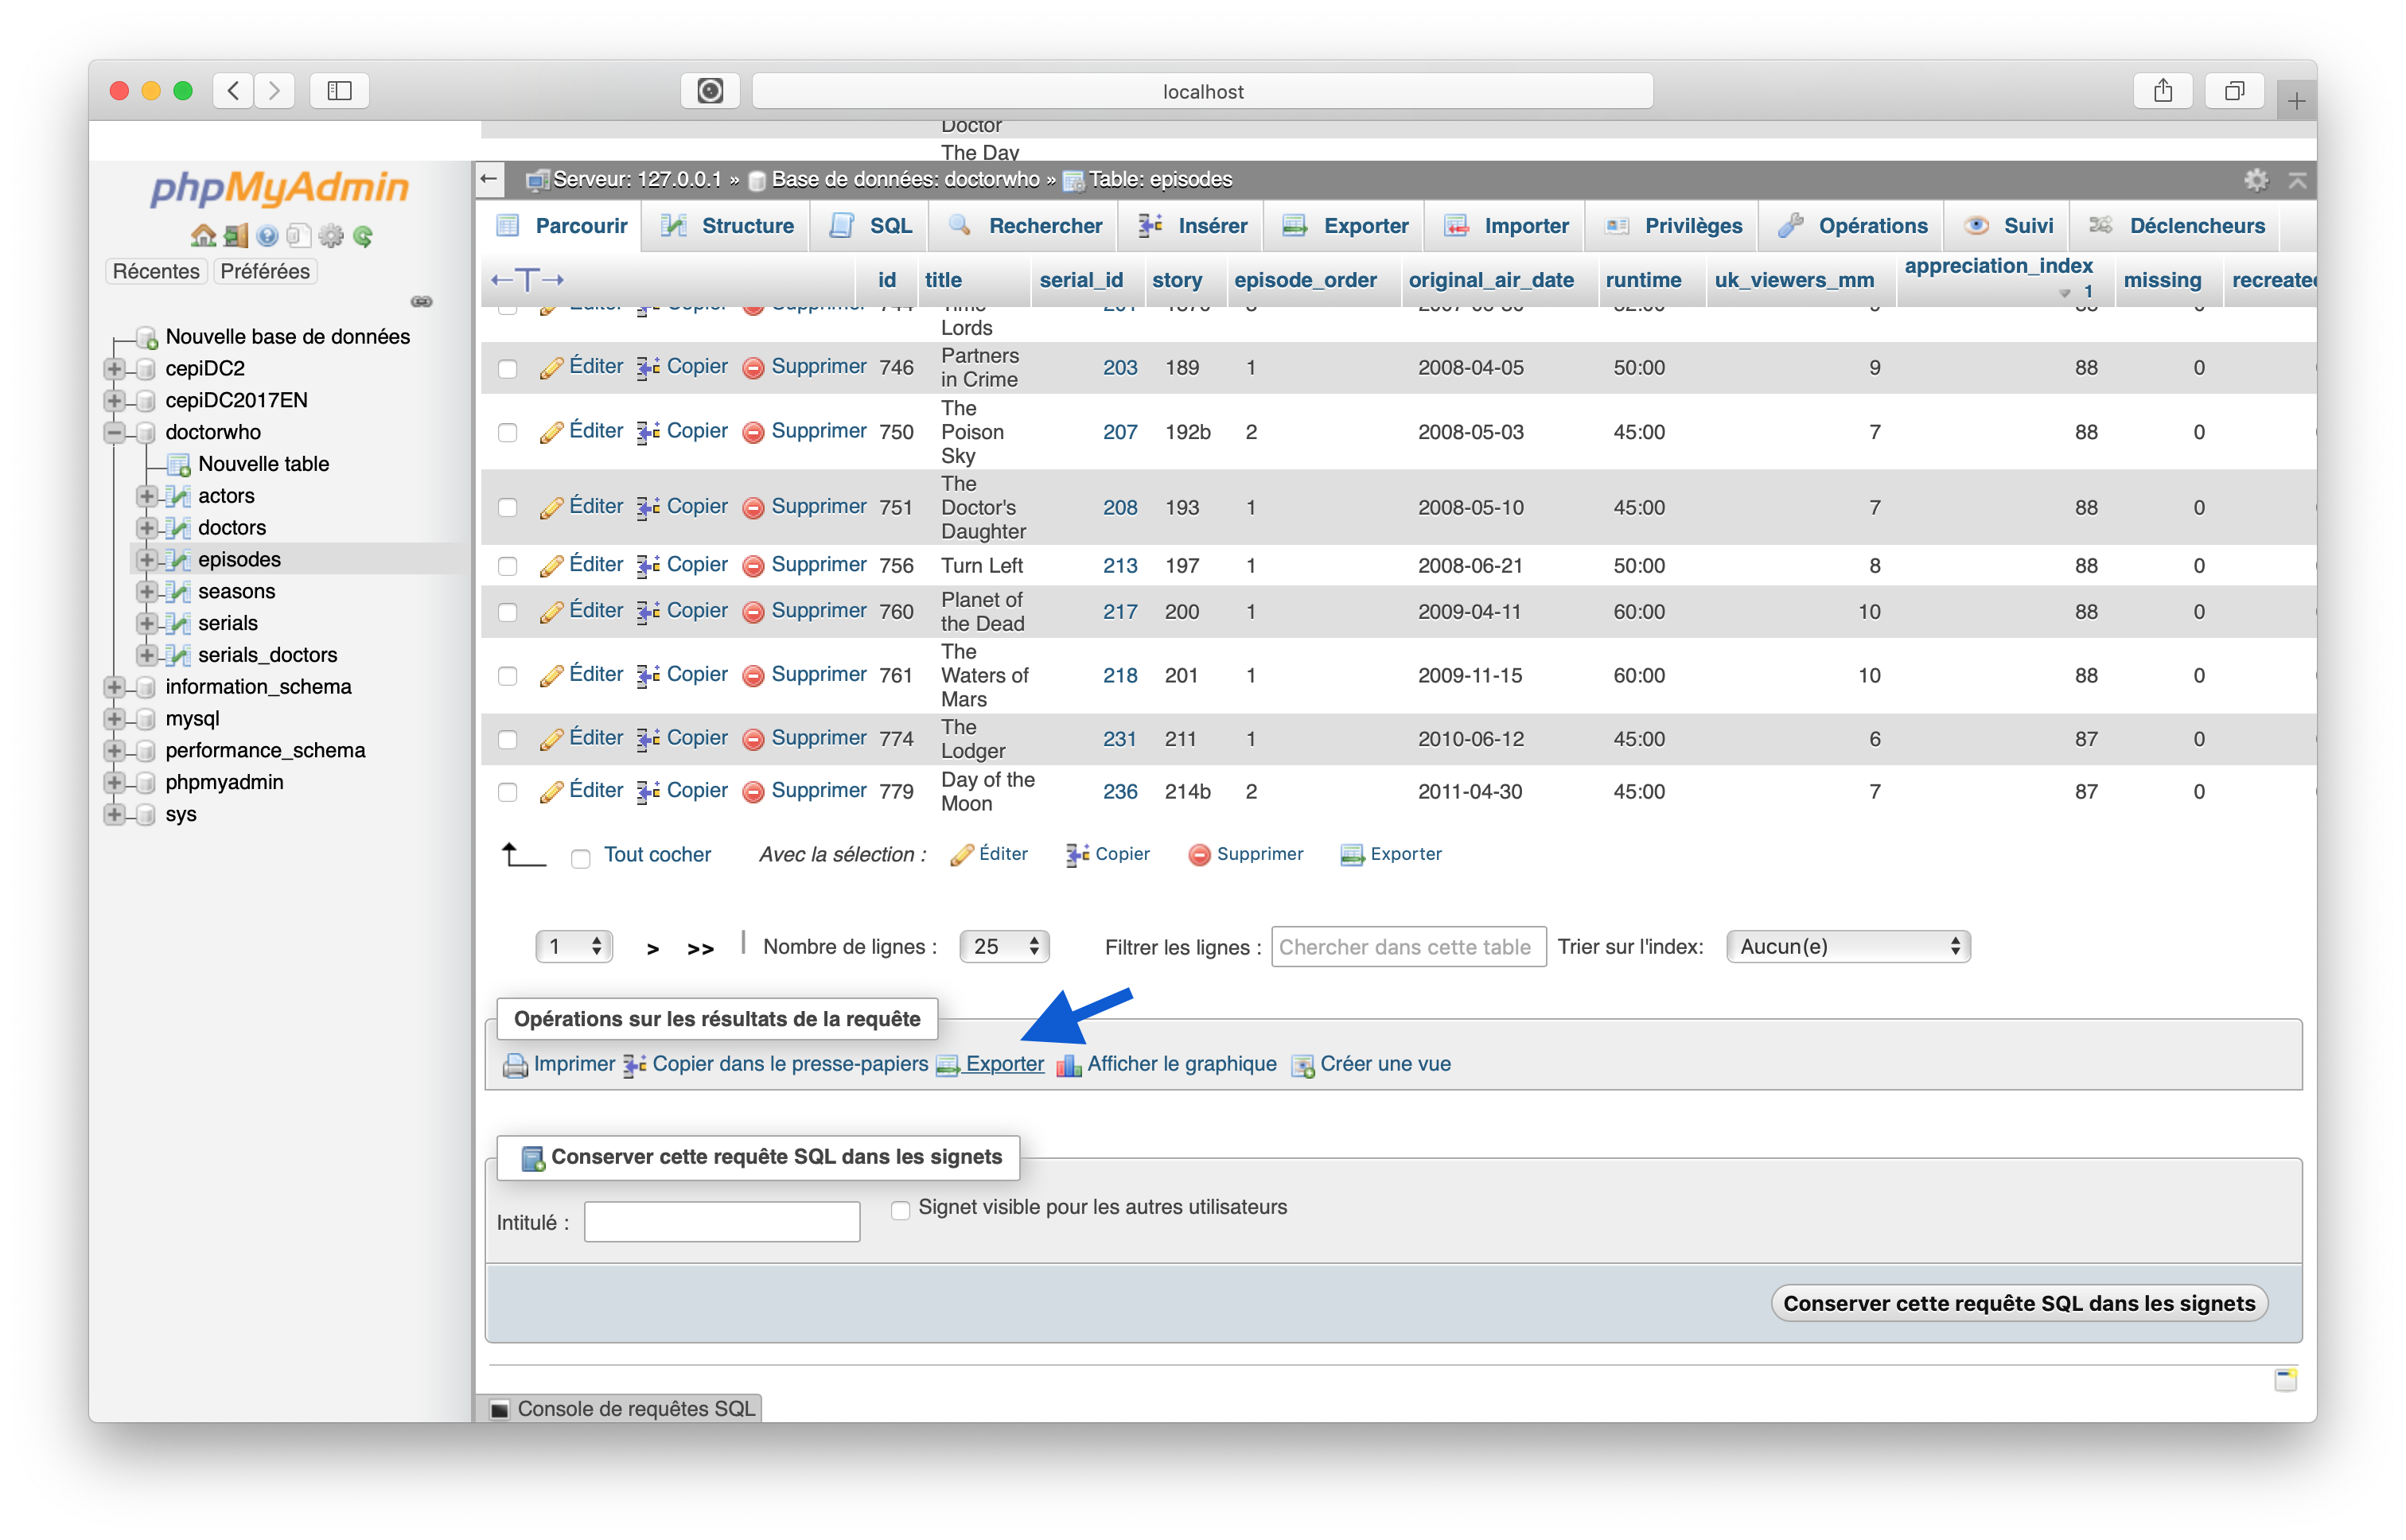
Task: Check the row 750 Poison Sky checkbox
Action: click(x=508, y=433)
